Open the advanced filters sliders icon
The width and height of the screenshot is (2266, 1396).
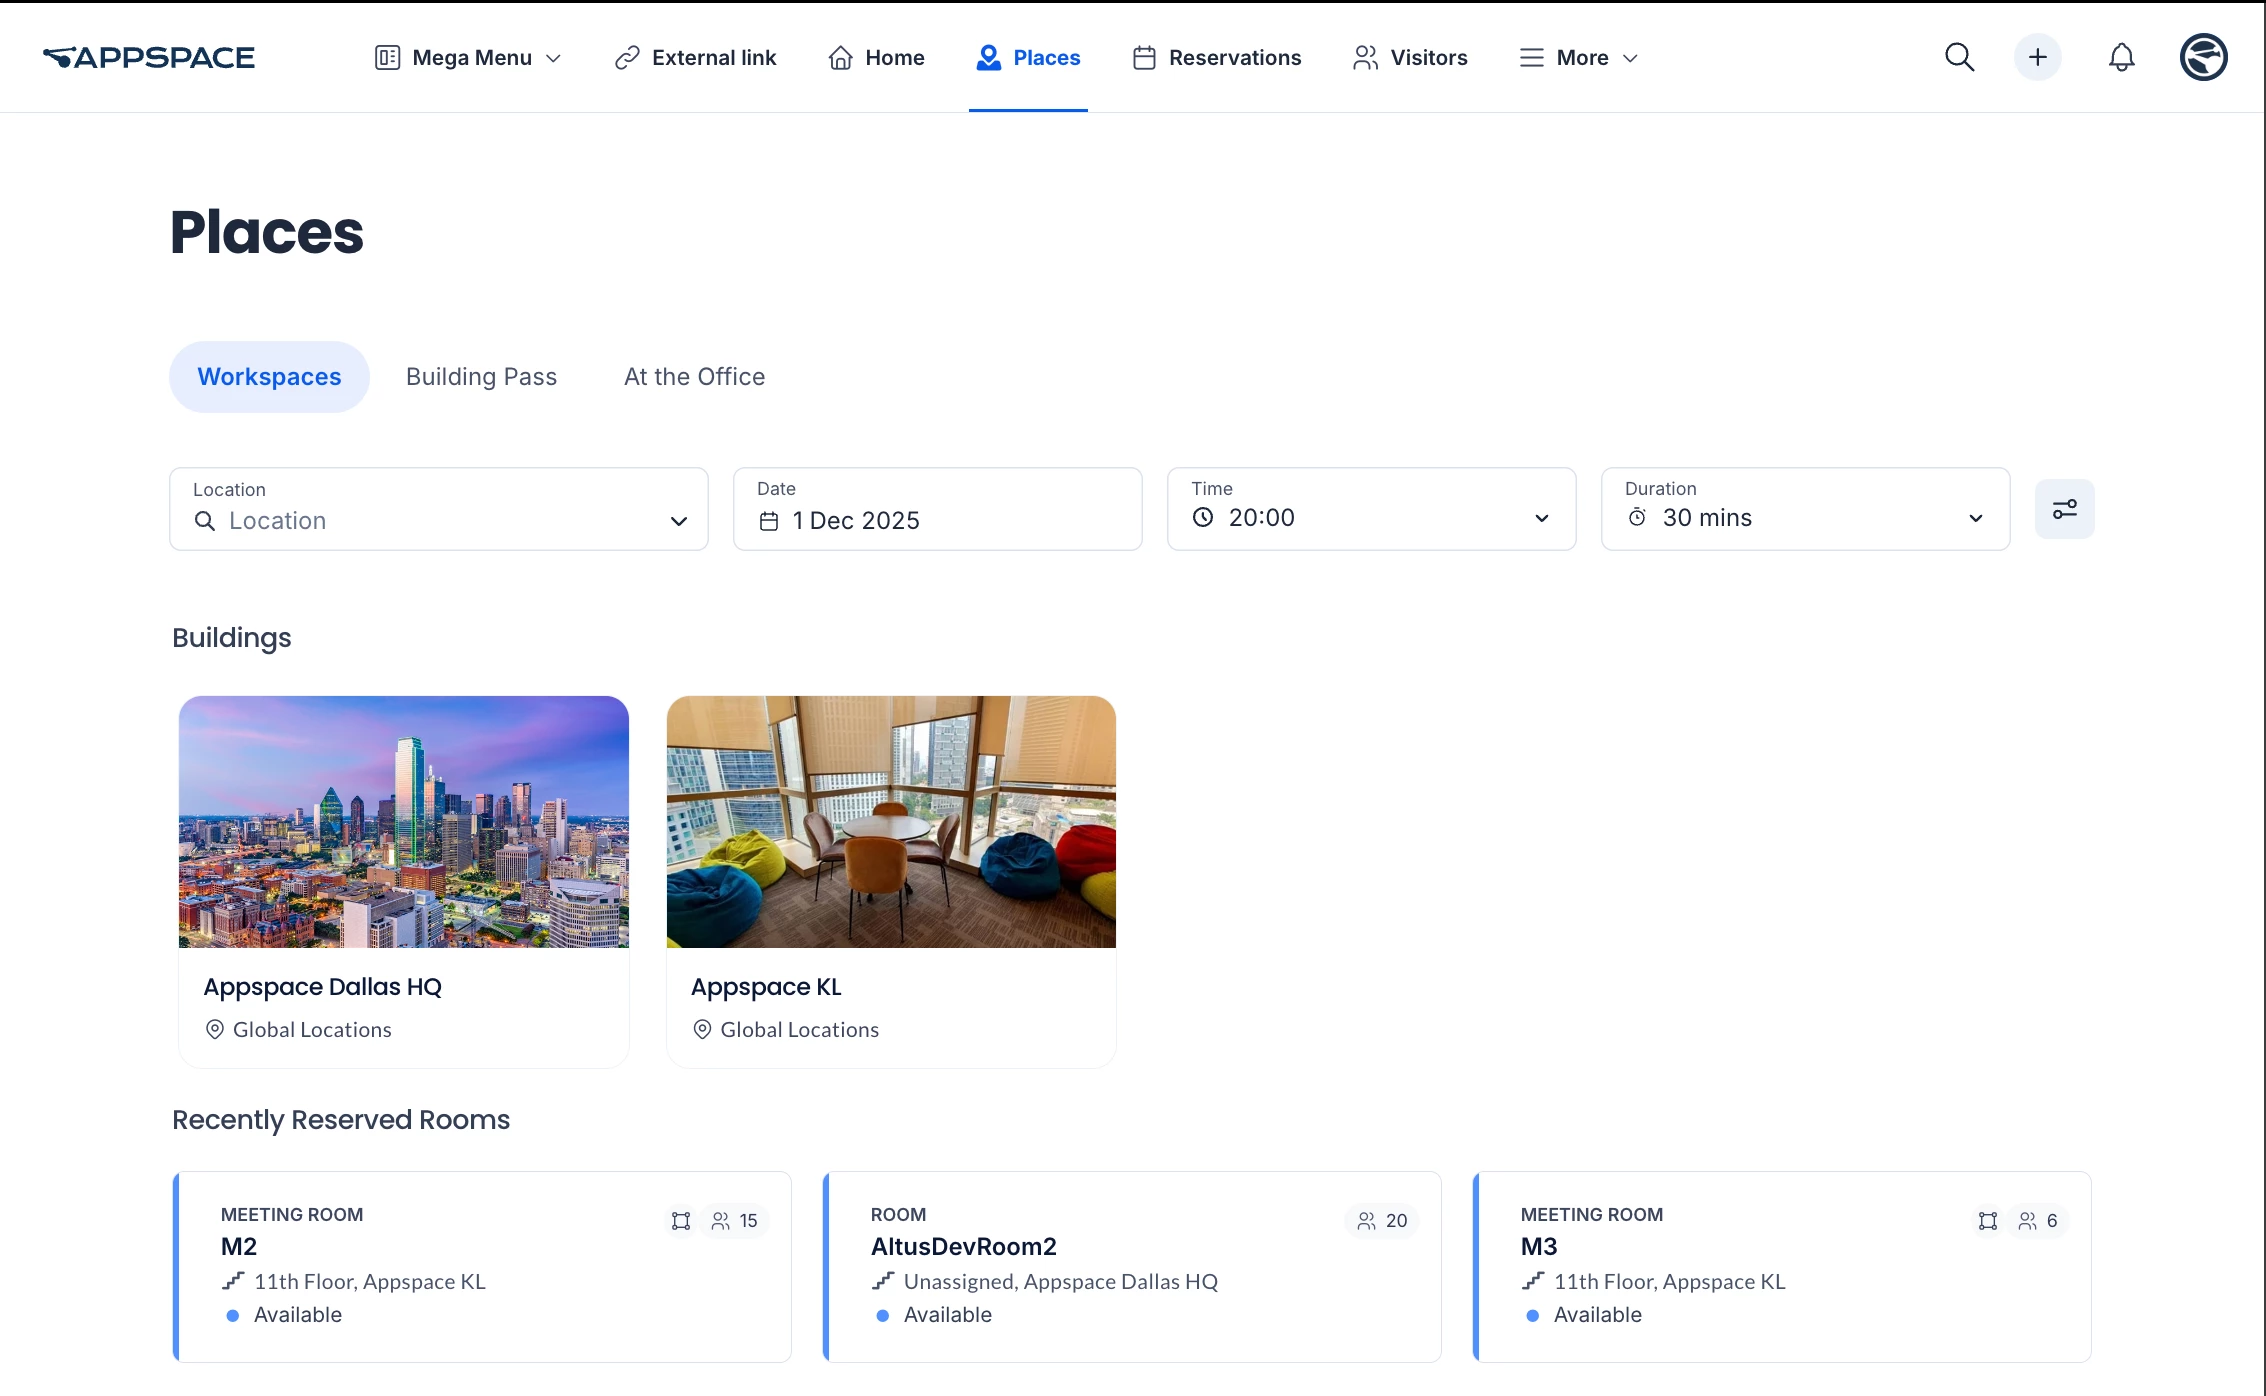point(2064,509)
